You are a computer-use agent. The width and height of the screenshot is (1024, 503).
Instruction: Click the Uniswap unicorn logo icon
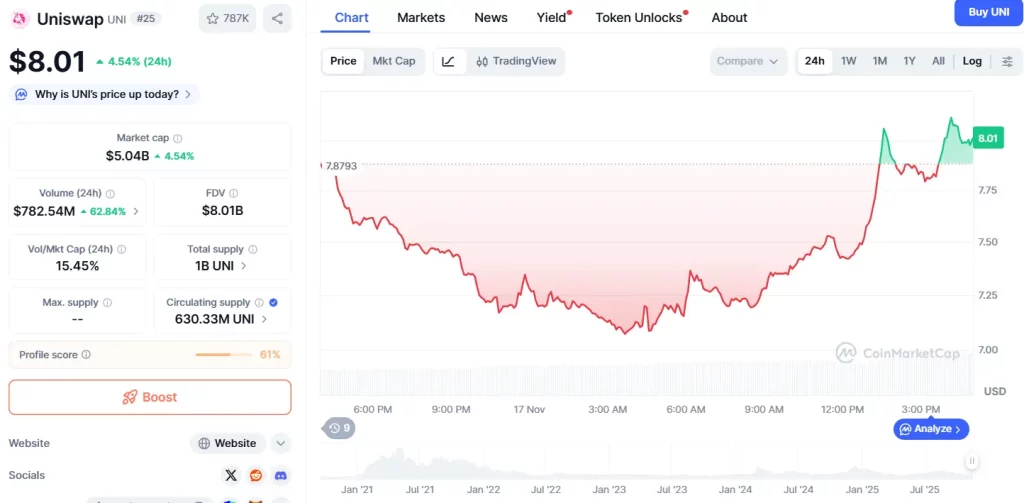tap(21, 18)
